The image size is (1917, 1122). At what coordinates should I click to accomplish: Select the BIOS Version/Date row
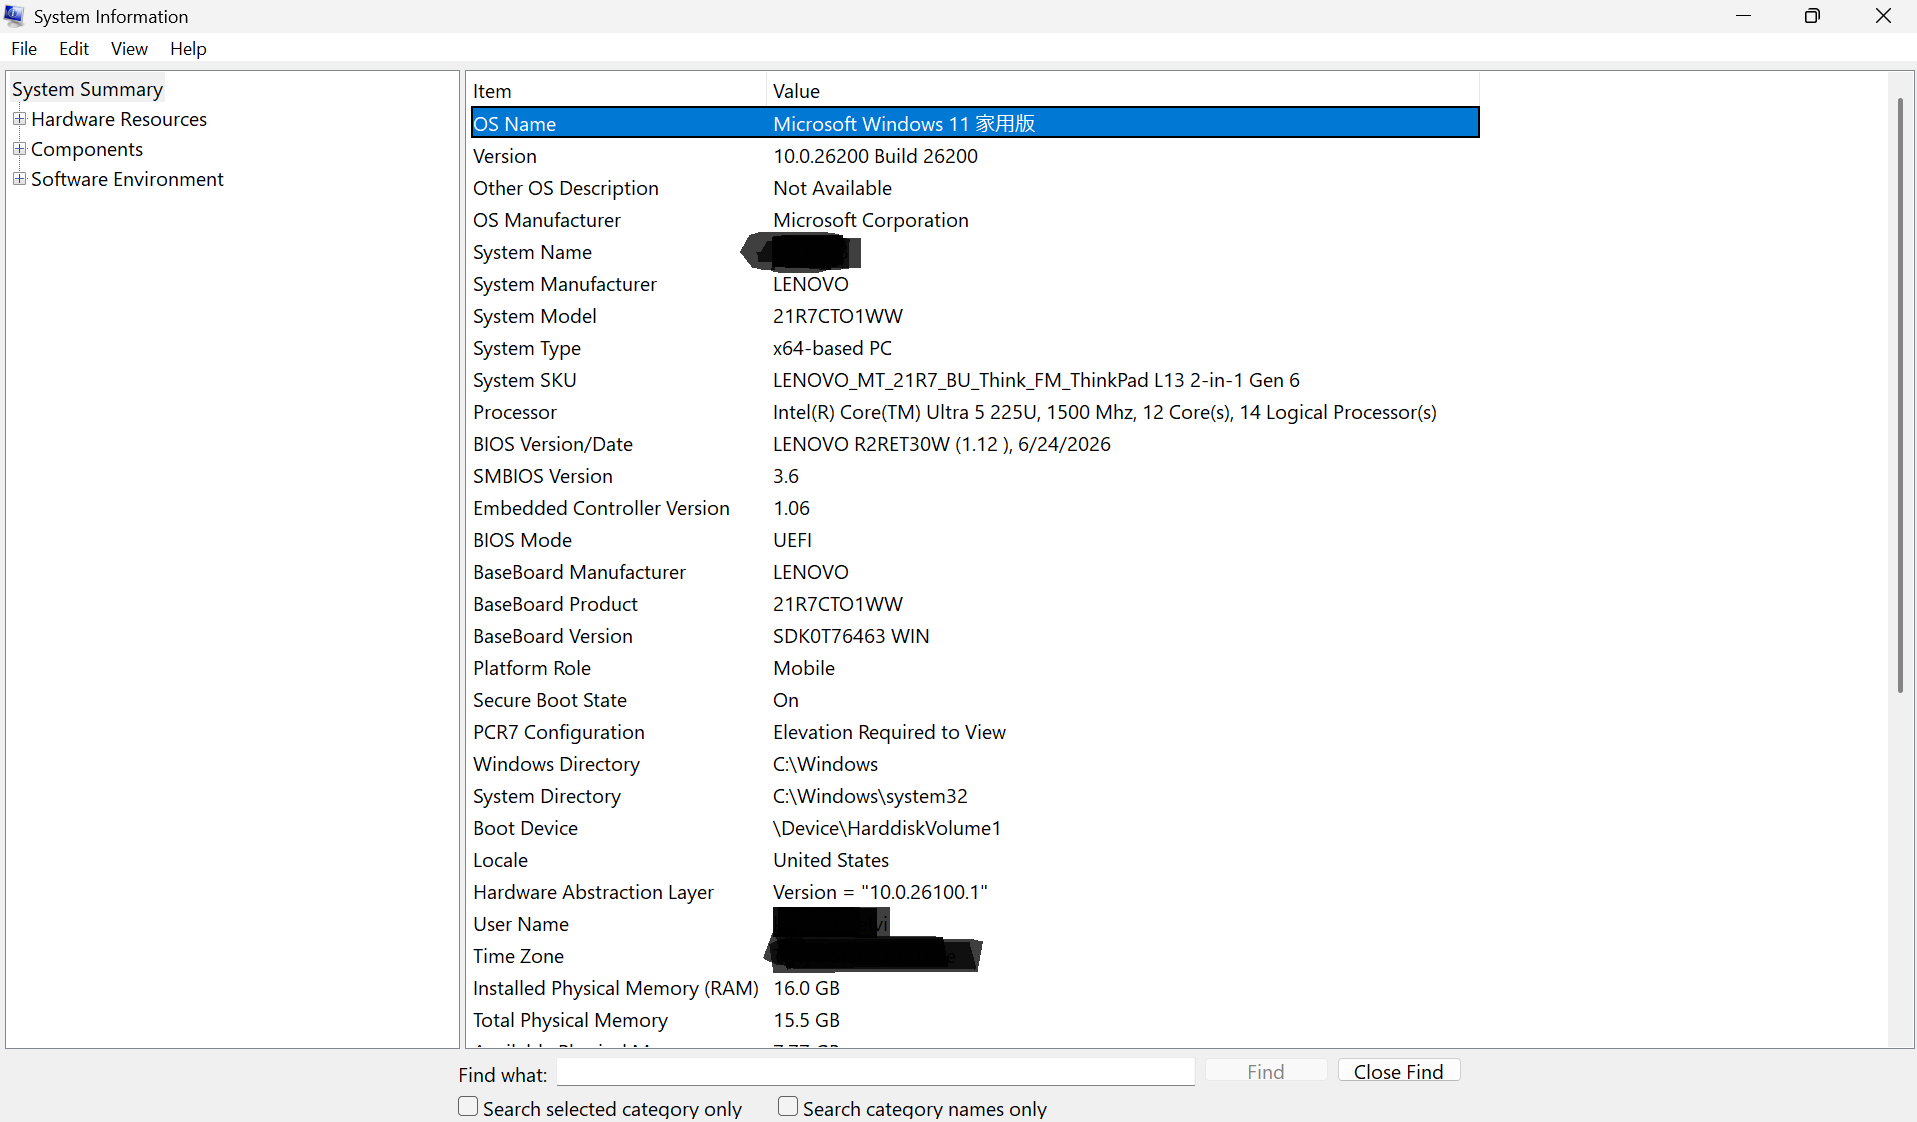pyautogui.click(x=975, y=444)
